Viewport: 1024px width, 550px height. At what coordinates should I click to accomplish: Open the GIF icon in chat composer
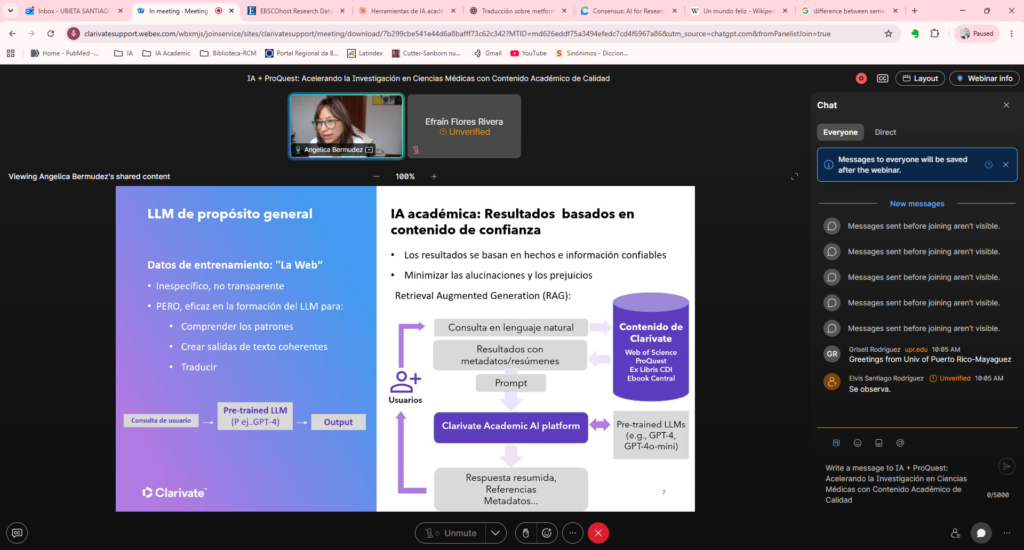point(879,443)
